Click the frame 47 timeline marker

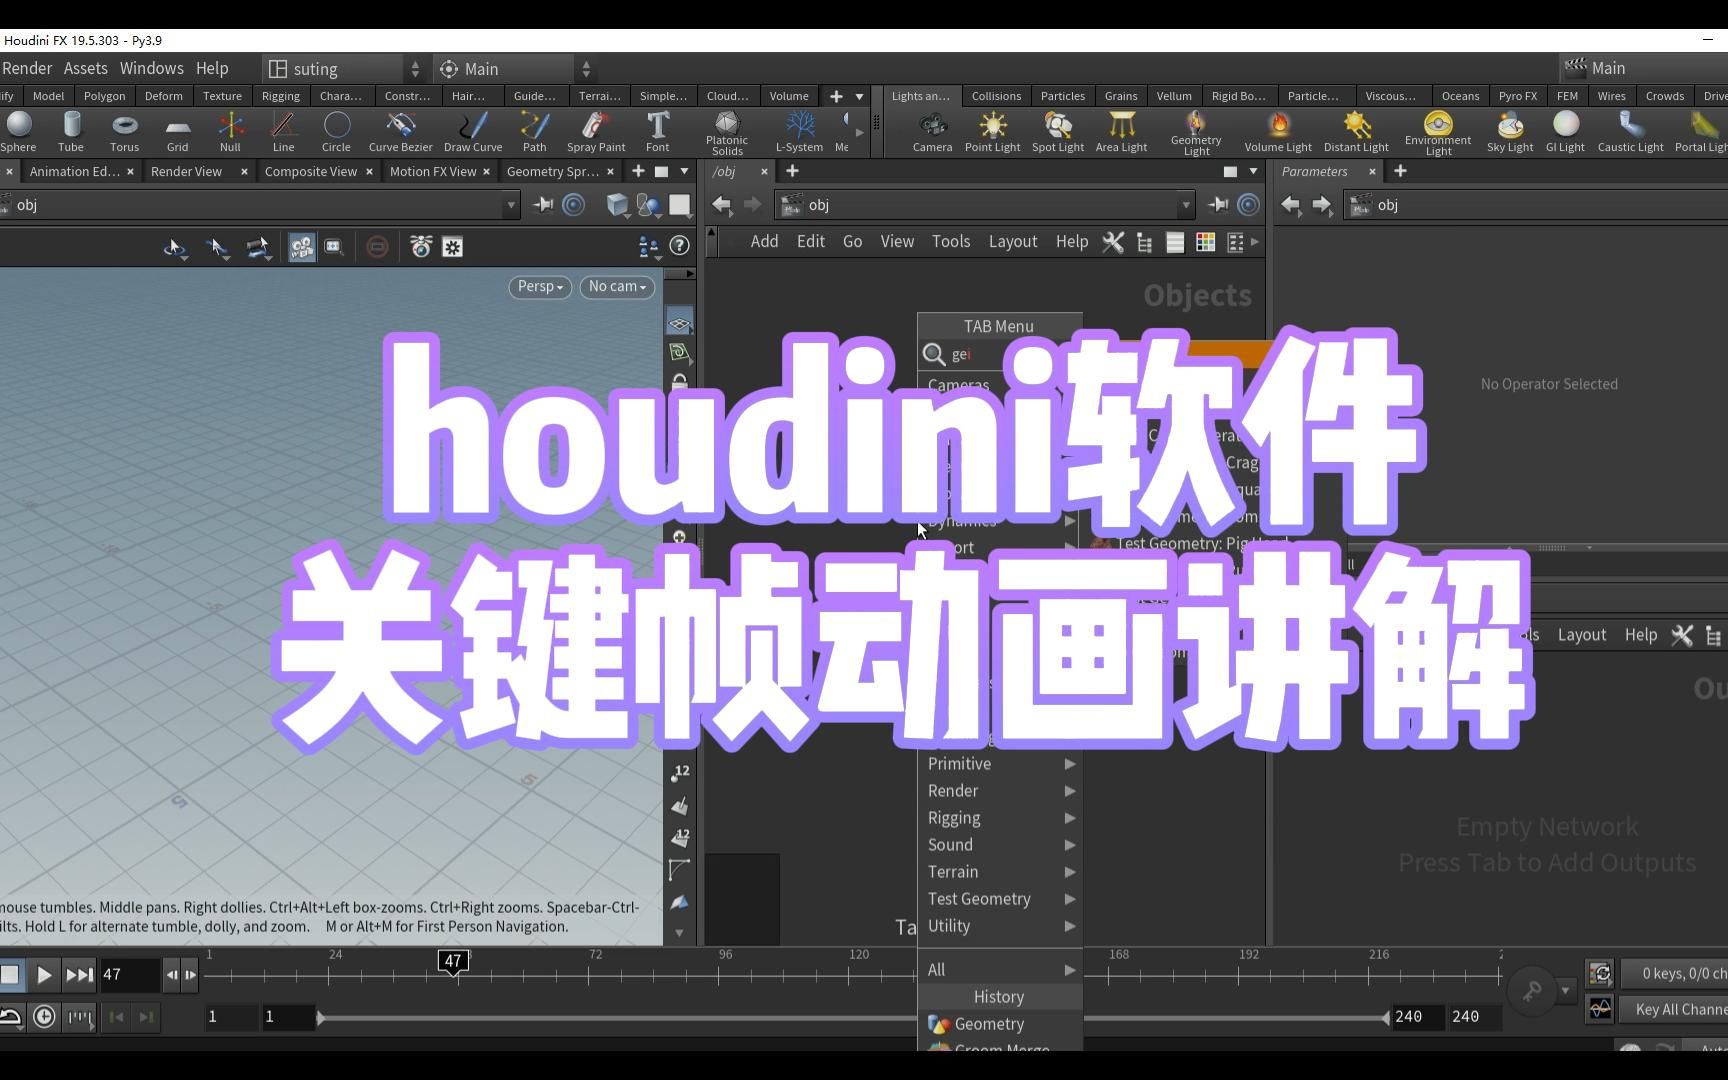pyautogui.click(x=453, y=961)
